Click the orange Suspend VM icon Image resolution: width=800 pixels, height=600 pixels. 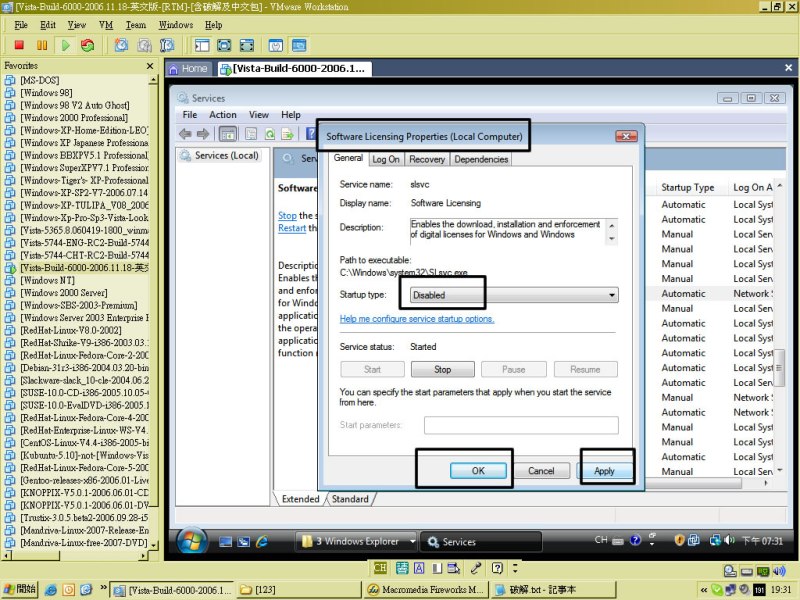(42, 45)
